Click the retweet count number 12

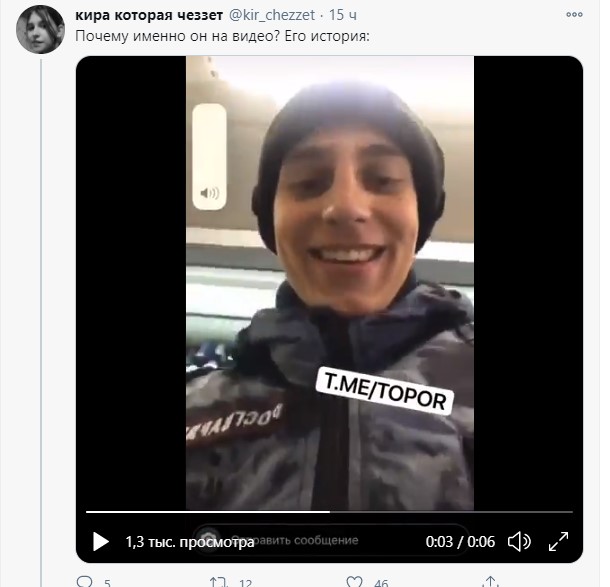tap(246, 582)
